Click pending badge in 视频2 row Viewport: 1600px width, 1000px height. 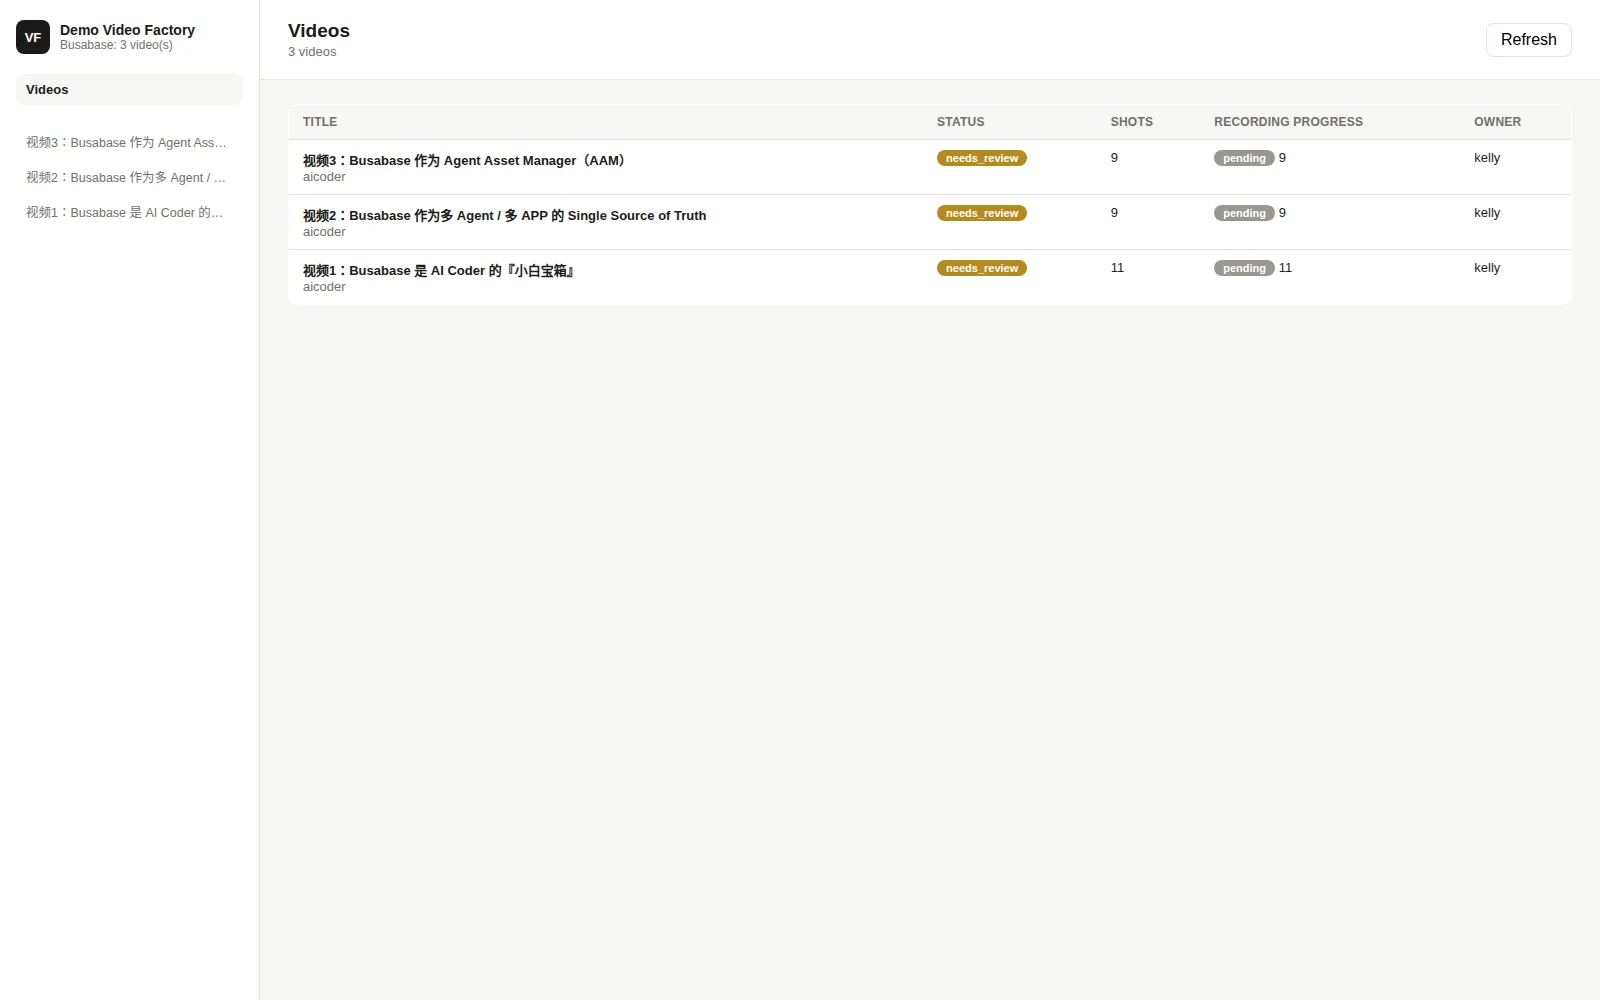(x=1244, y=213)
